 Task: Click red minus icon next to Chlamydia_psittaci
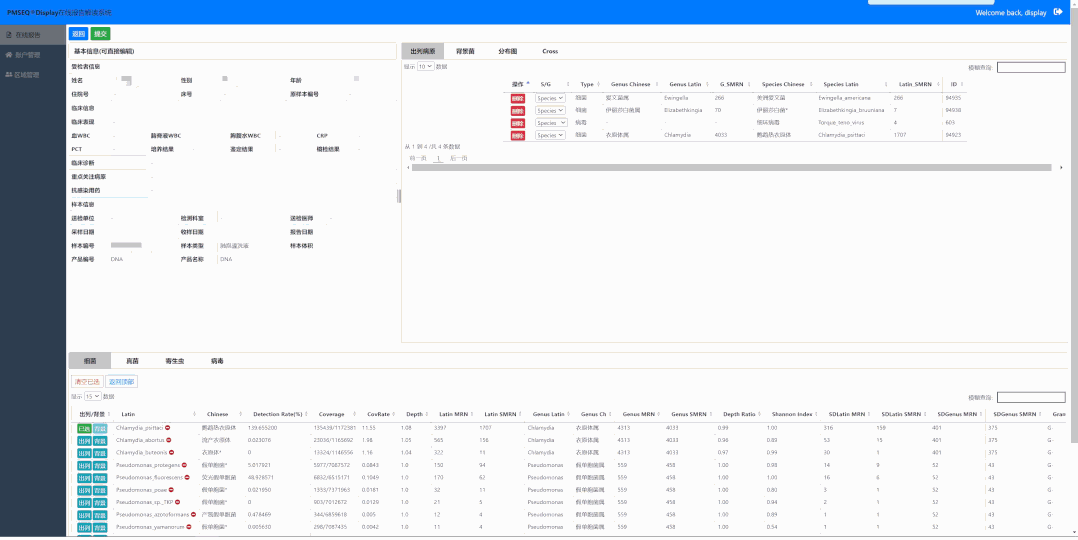pos(167,427)
